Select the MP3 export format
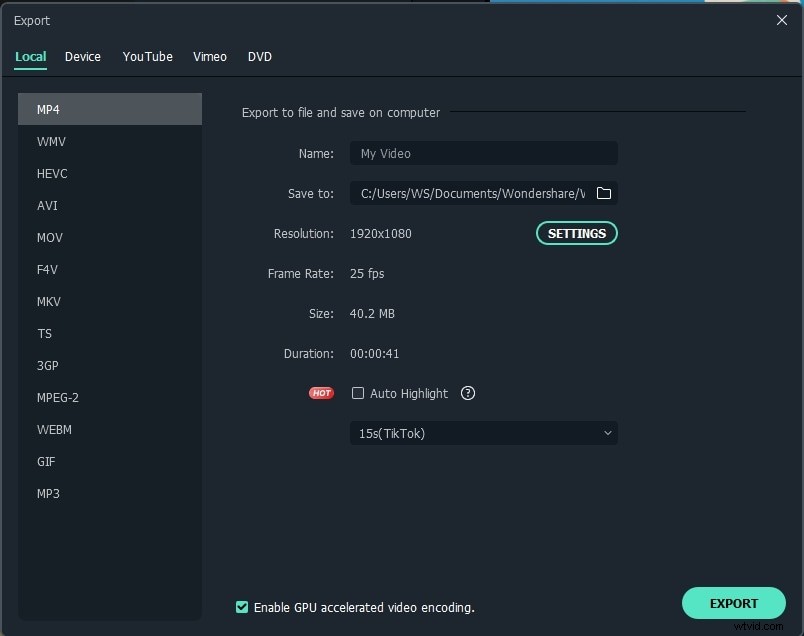The width and height of the screenshot is (804, 636). [x=48, y=493]
